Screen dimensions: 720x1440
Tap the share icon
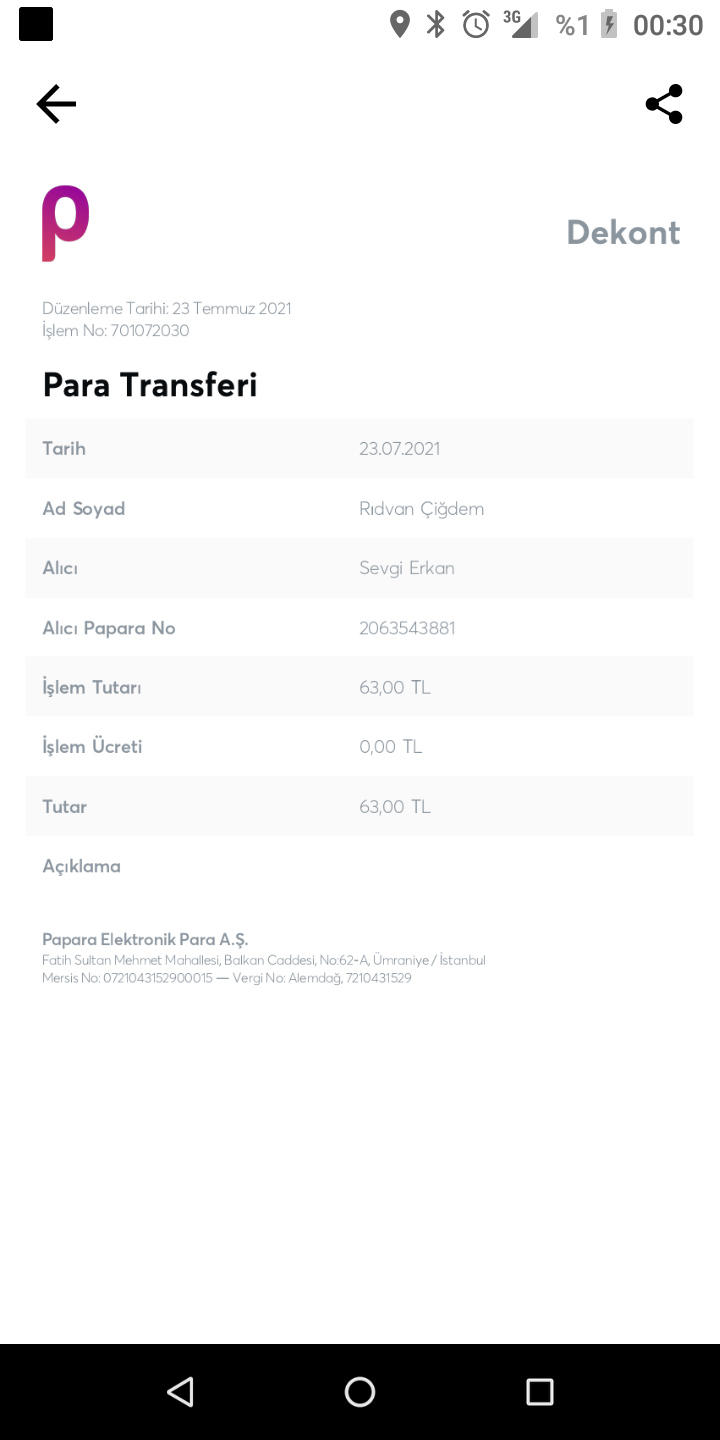[664, 104]
